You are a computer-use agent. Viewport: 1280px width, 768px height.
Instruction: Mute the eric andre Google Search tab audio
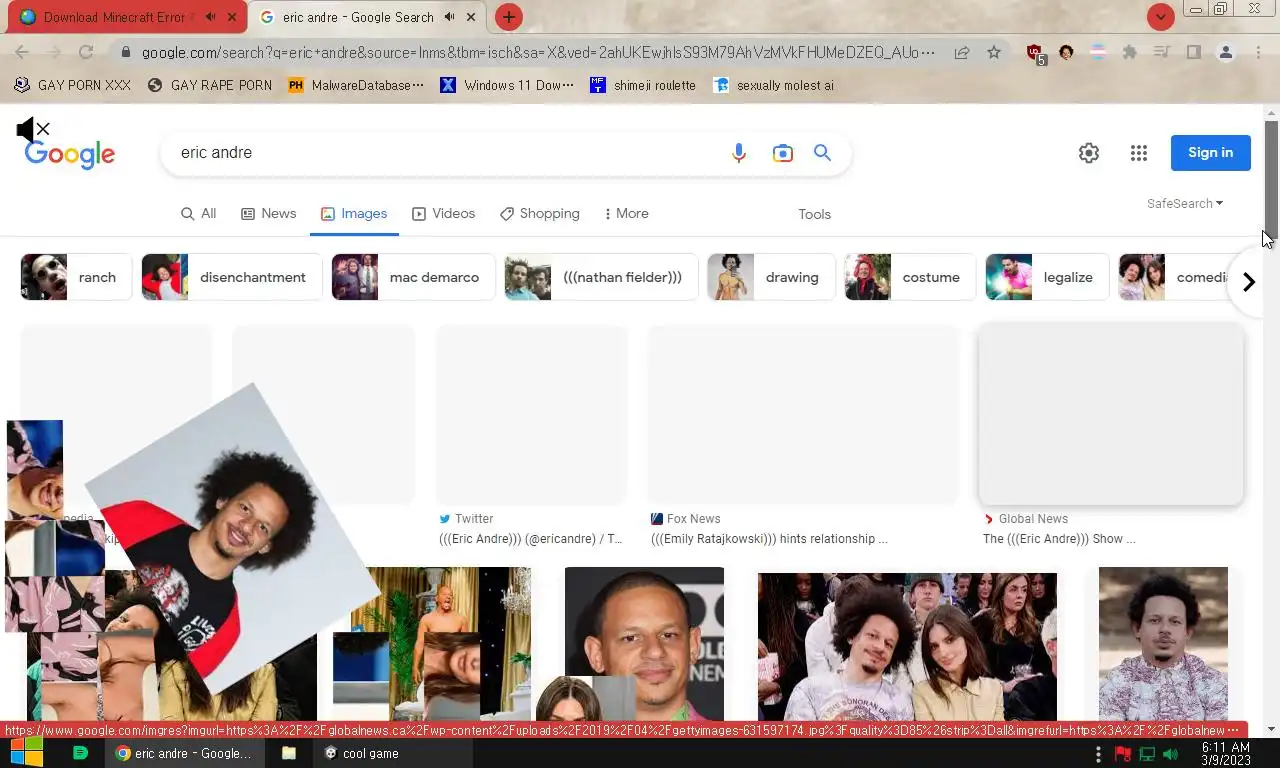(449, 17)
